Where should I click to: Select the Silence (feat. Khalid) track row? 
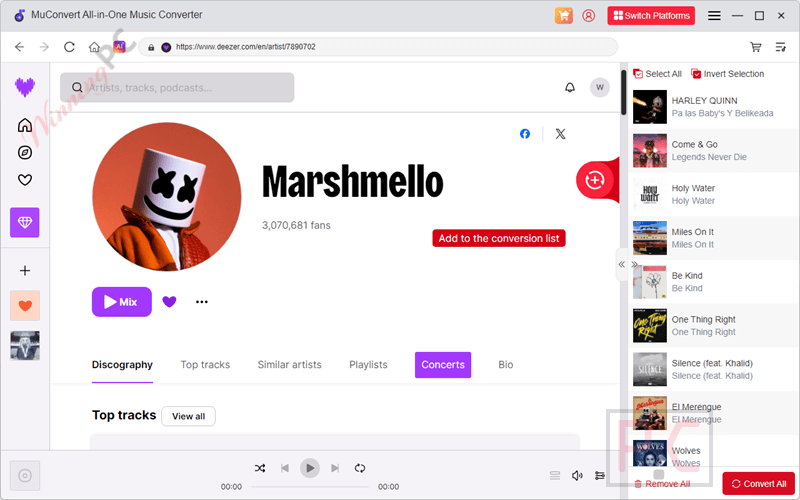point(712,369)
